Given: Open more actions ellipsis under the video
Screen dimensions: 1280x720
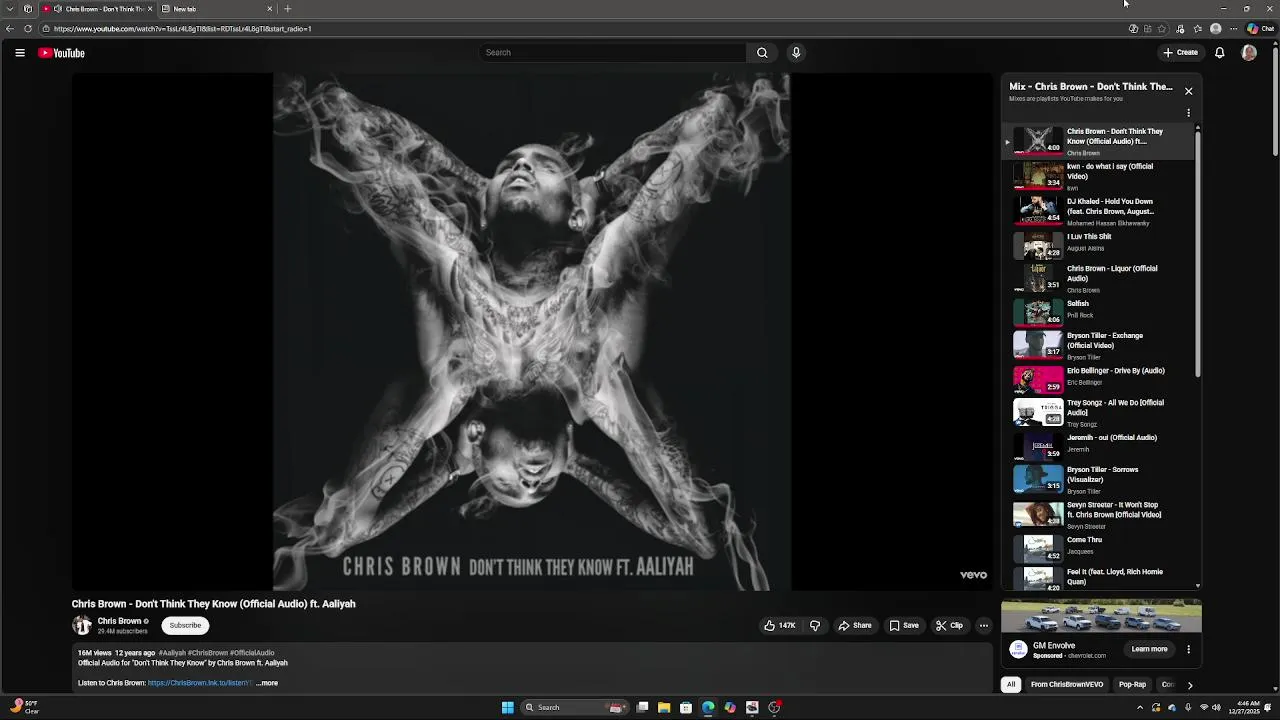Looking at the screenshot, I should 983,626.
